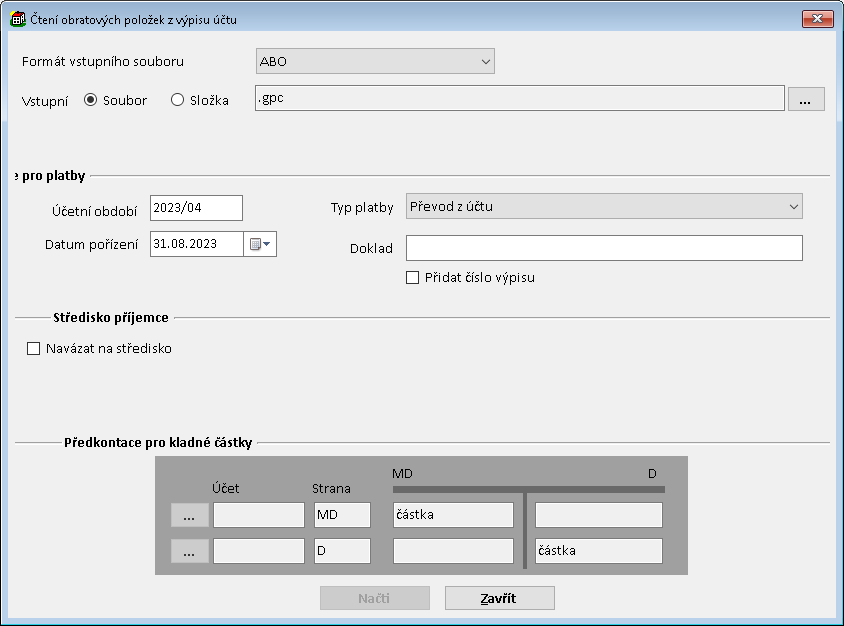Image resolution: width=844 pixels, height=626 pixels.
Task: Click into the Účetní období field
Action: (x=196, y=207)
